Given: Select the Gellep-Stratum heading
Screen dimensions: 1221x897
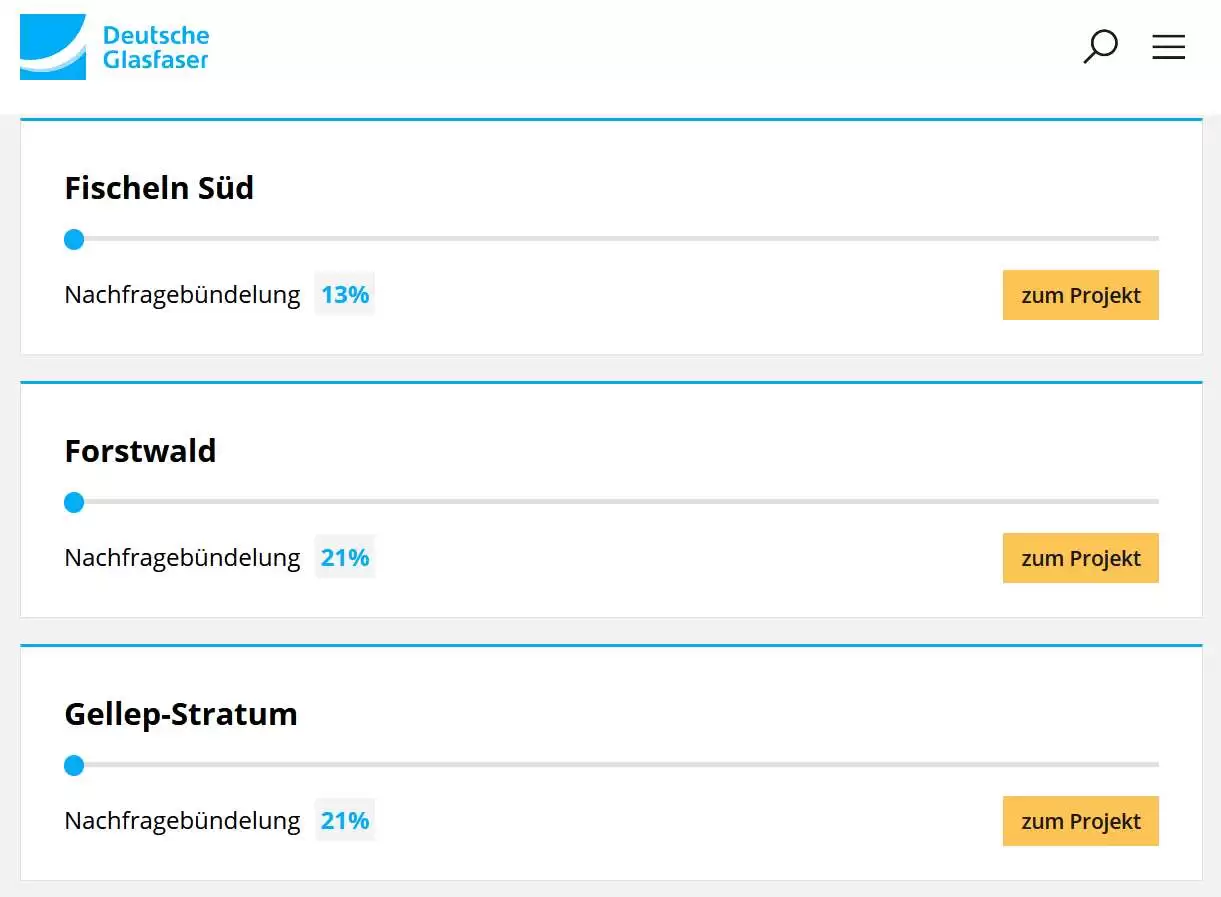Looking at the screenshot, I should 181,714.
